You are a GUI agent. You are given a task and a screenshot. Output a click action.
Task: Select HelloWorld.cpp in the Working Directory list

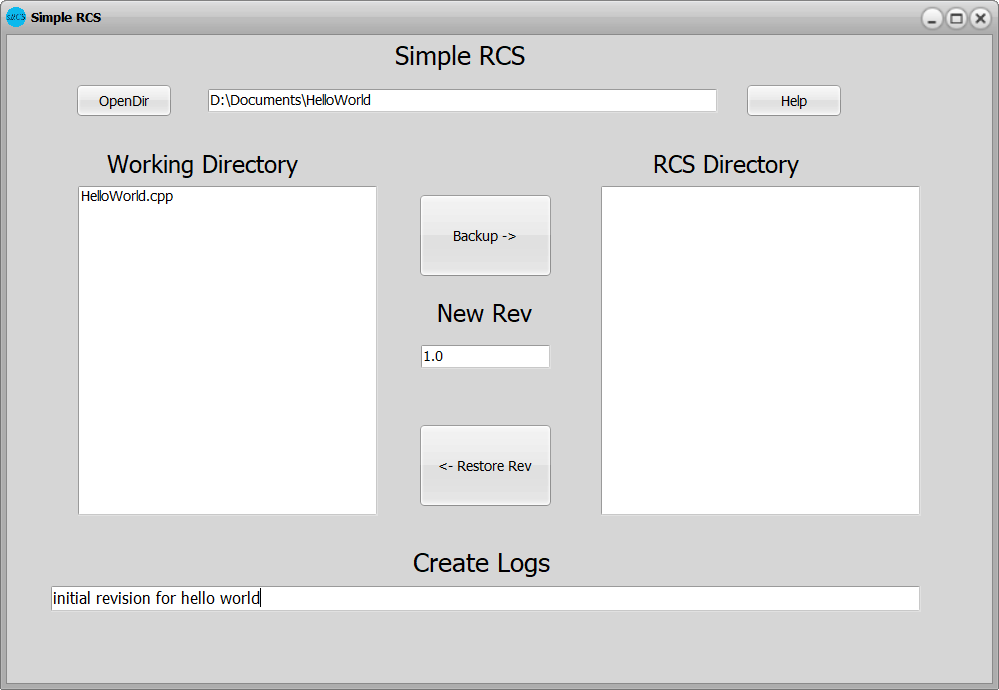(127, 197)
